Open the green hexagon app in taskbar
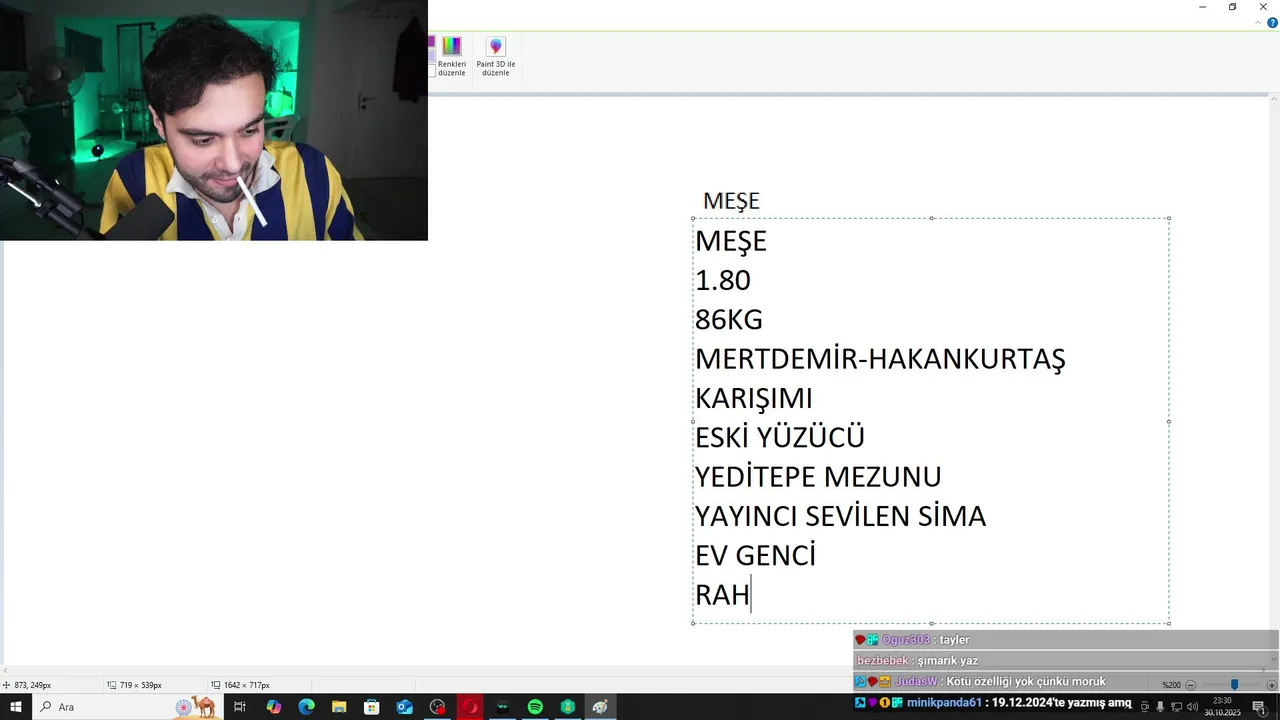Image resolution: width=1280 pixels, height=720 pixels. click(x=568, y=707)
